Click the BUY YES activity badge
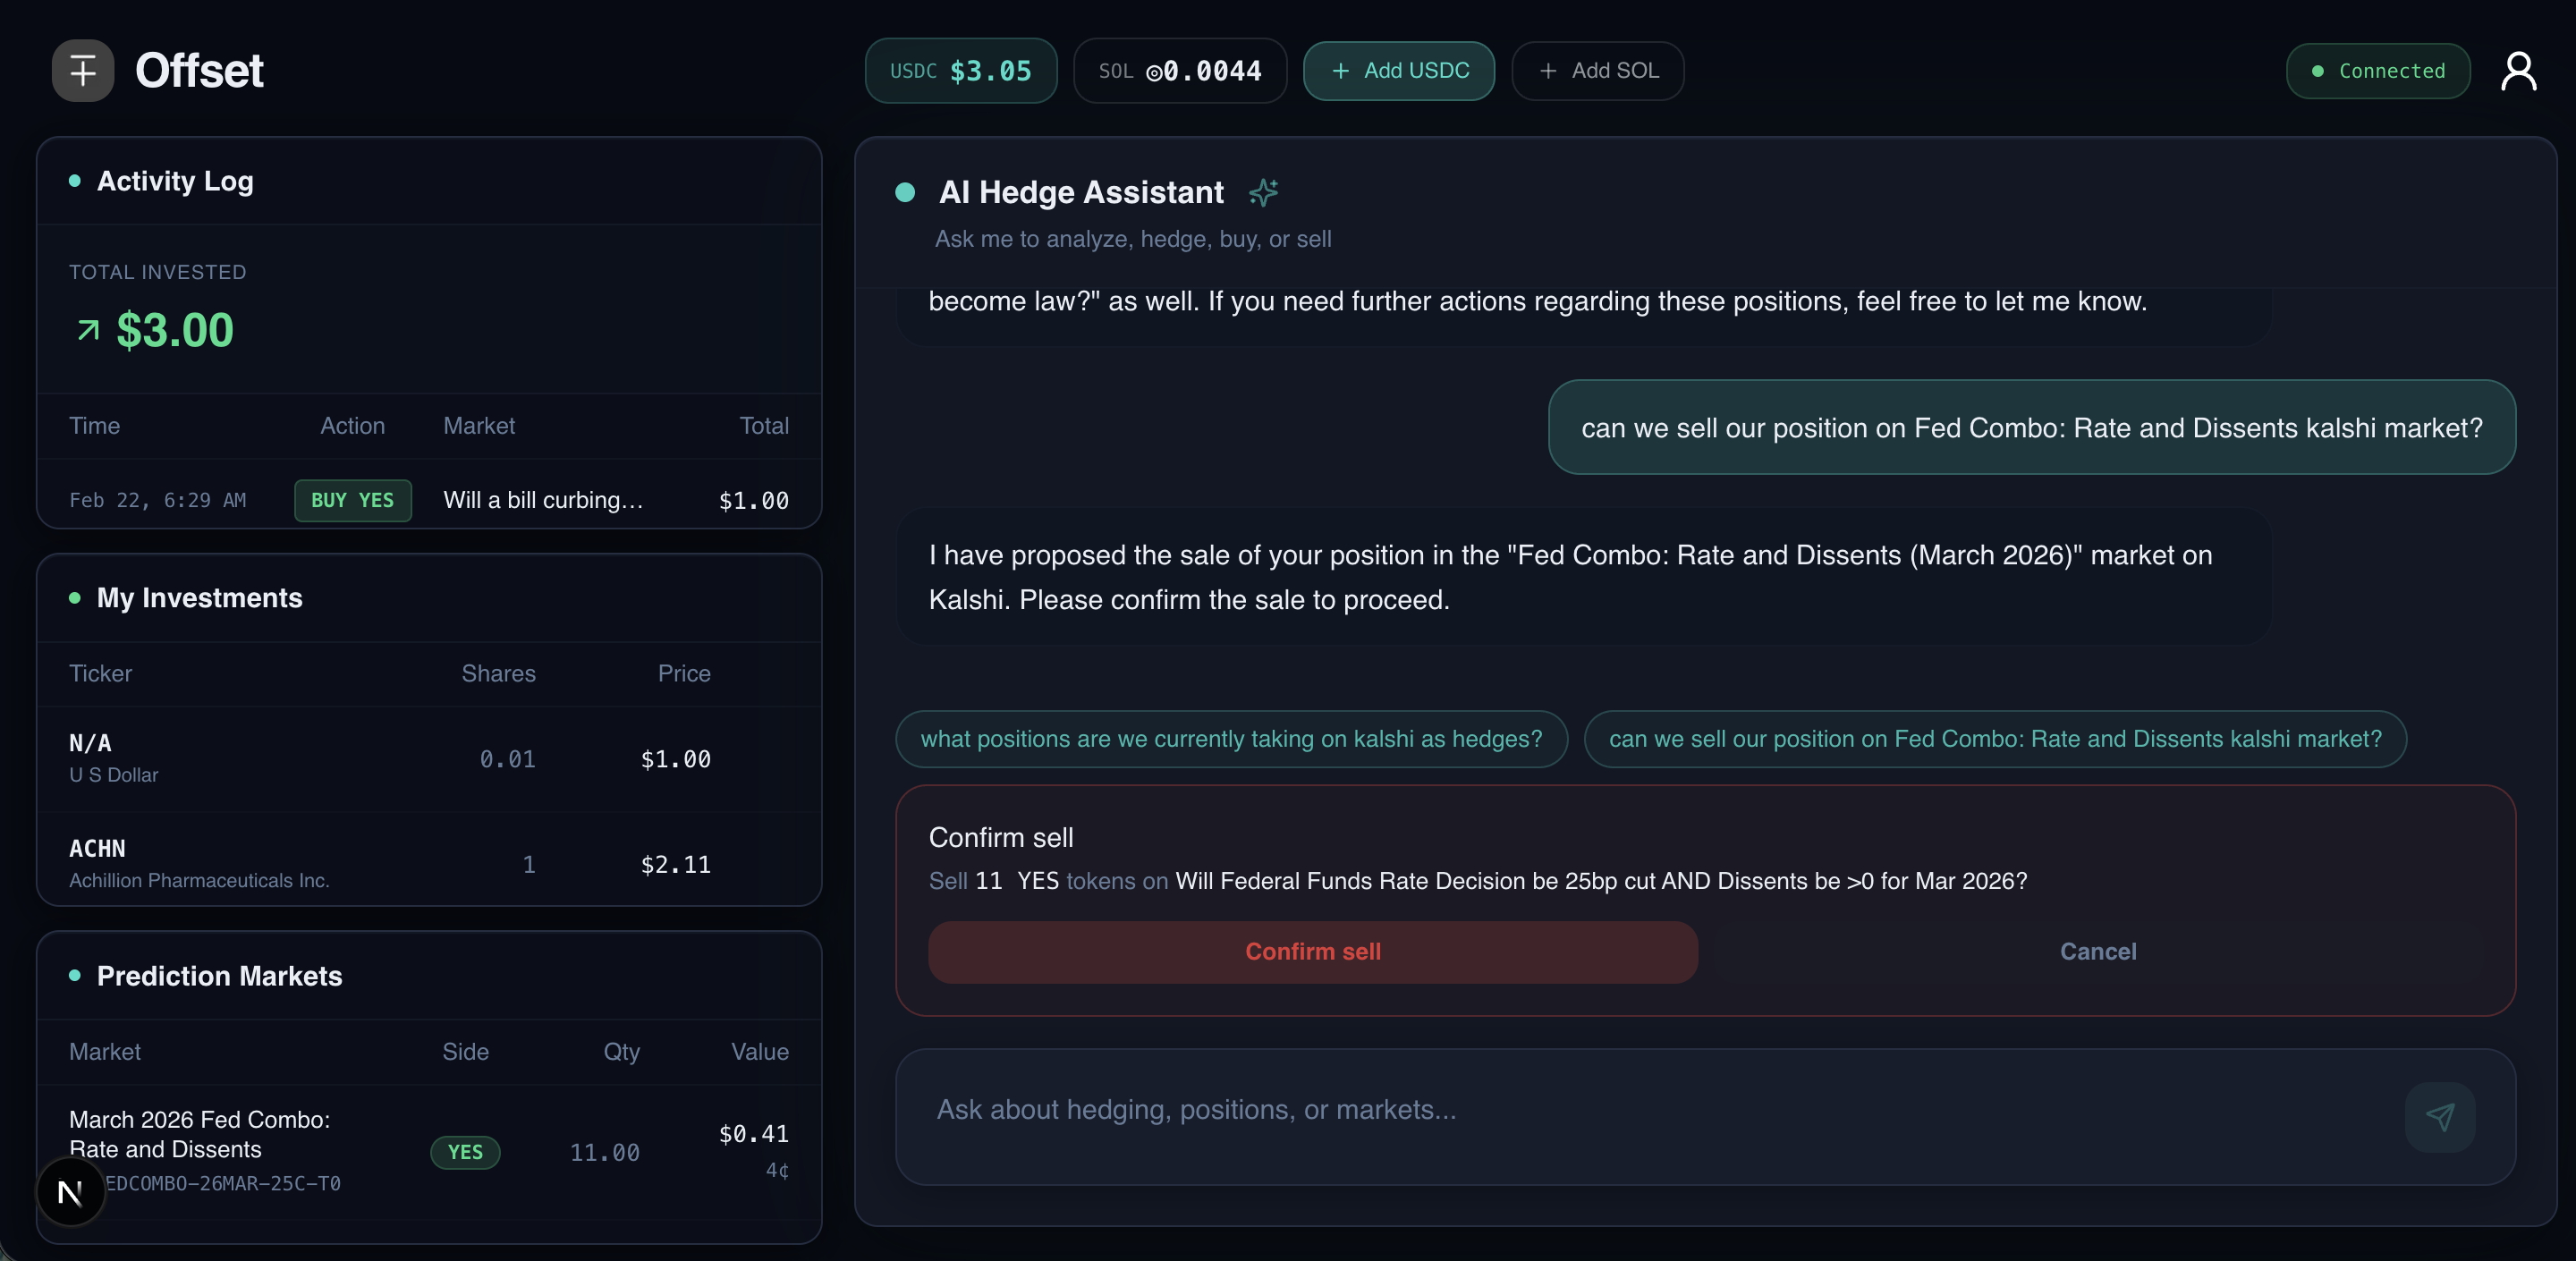The height and width of the screenshot is (1261, 2576). coord(352,500)
